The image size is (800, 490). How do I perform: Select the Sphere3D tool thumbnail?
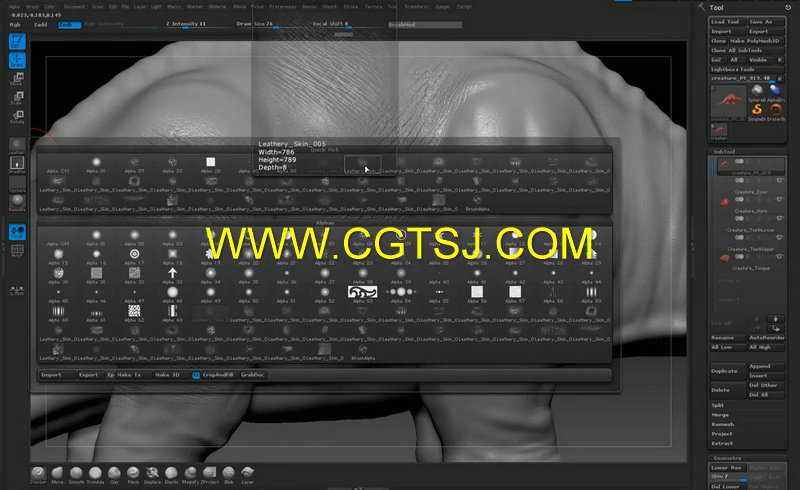pyautogui.click(x=757, y=93)
